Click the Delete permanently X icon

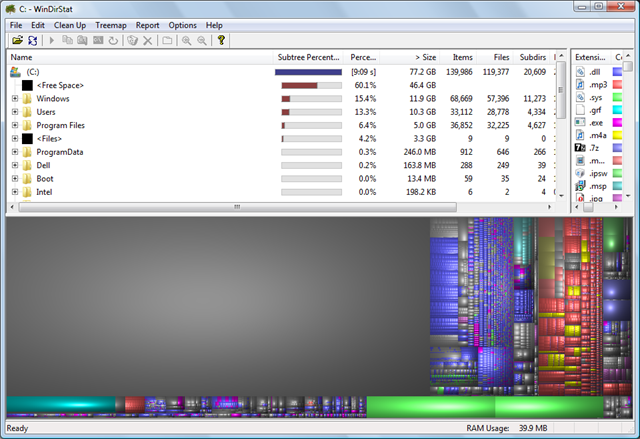(x=147, y=40)
